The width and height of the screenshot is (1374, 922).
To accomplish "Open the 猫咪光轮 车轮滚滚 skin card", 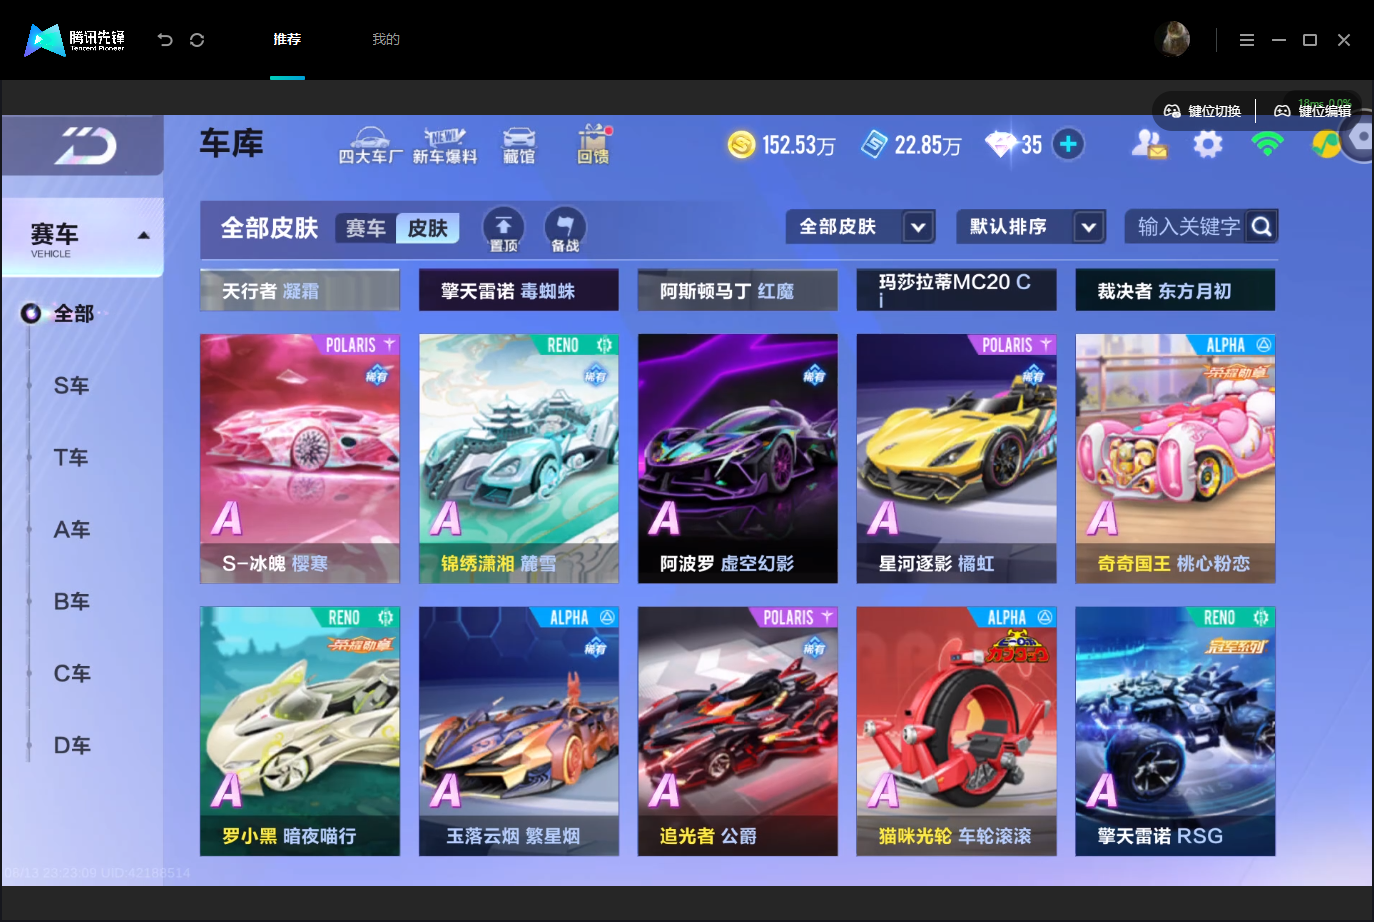I will [x=957, y=732].
